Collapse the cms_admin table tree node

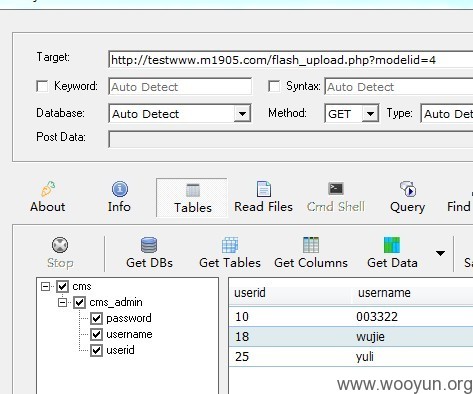(x=62, y=302)
